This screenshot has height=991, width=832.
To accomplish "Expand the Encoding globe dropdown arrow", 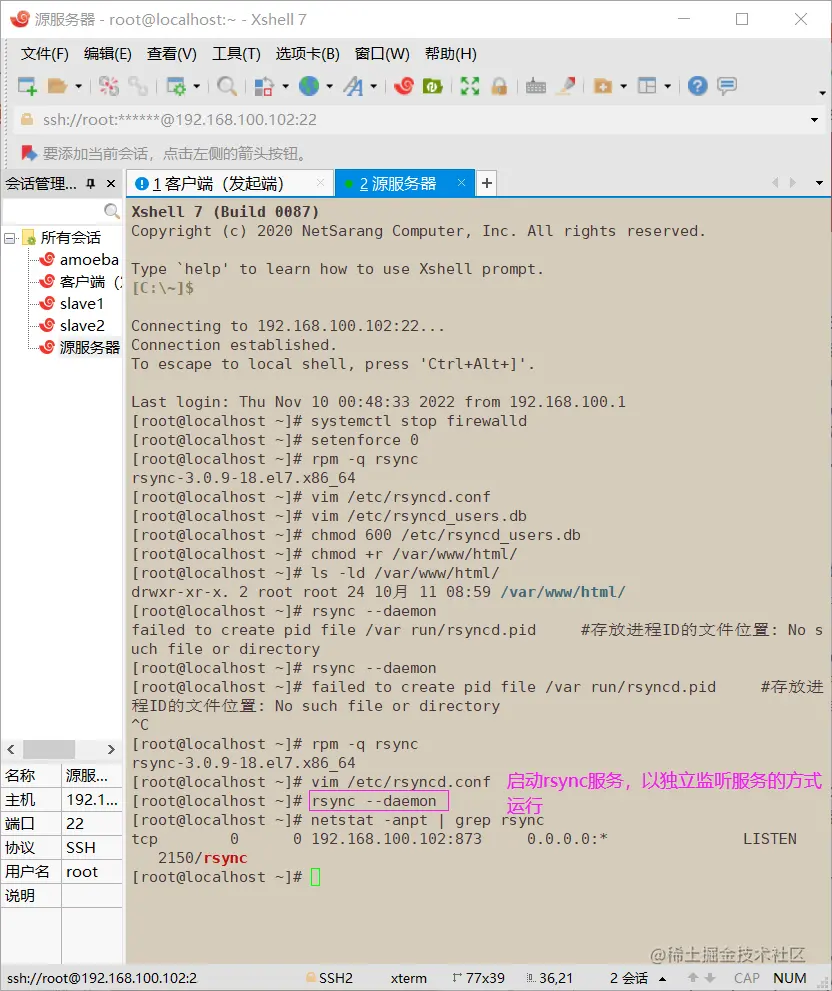I will tap(329, 86).
